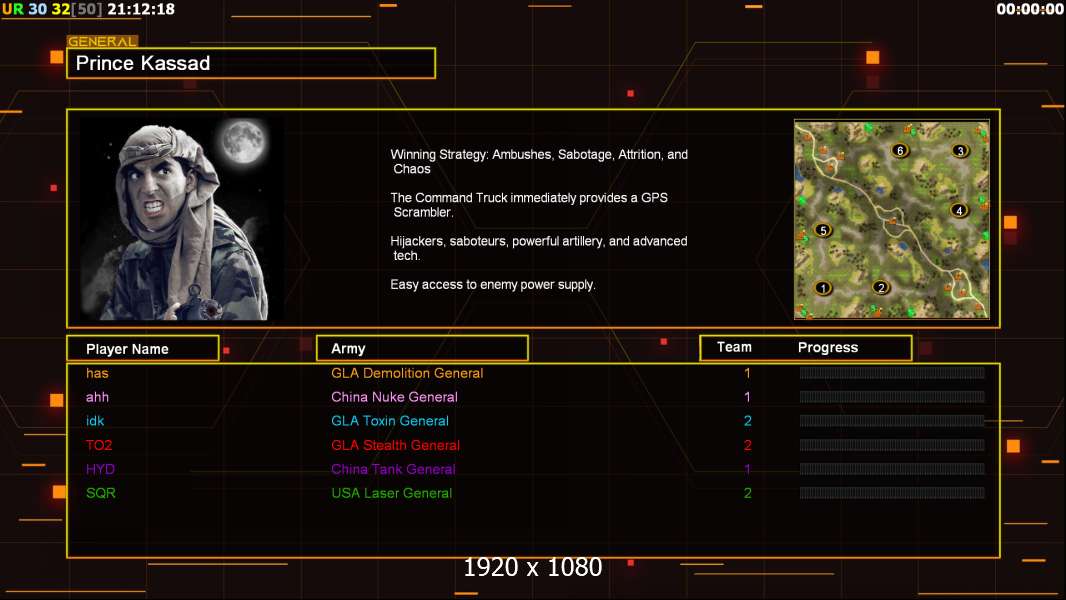Viewport: 1066px width, 600px height.
Task: Click the Command Truck GPS Scrambler text
Action: click(529, 205)
